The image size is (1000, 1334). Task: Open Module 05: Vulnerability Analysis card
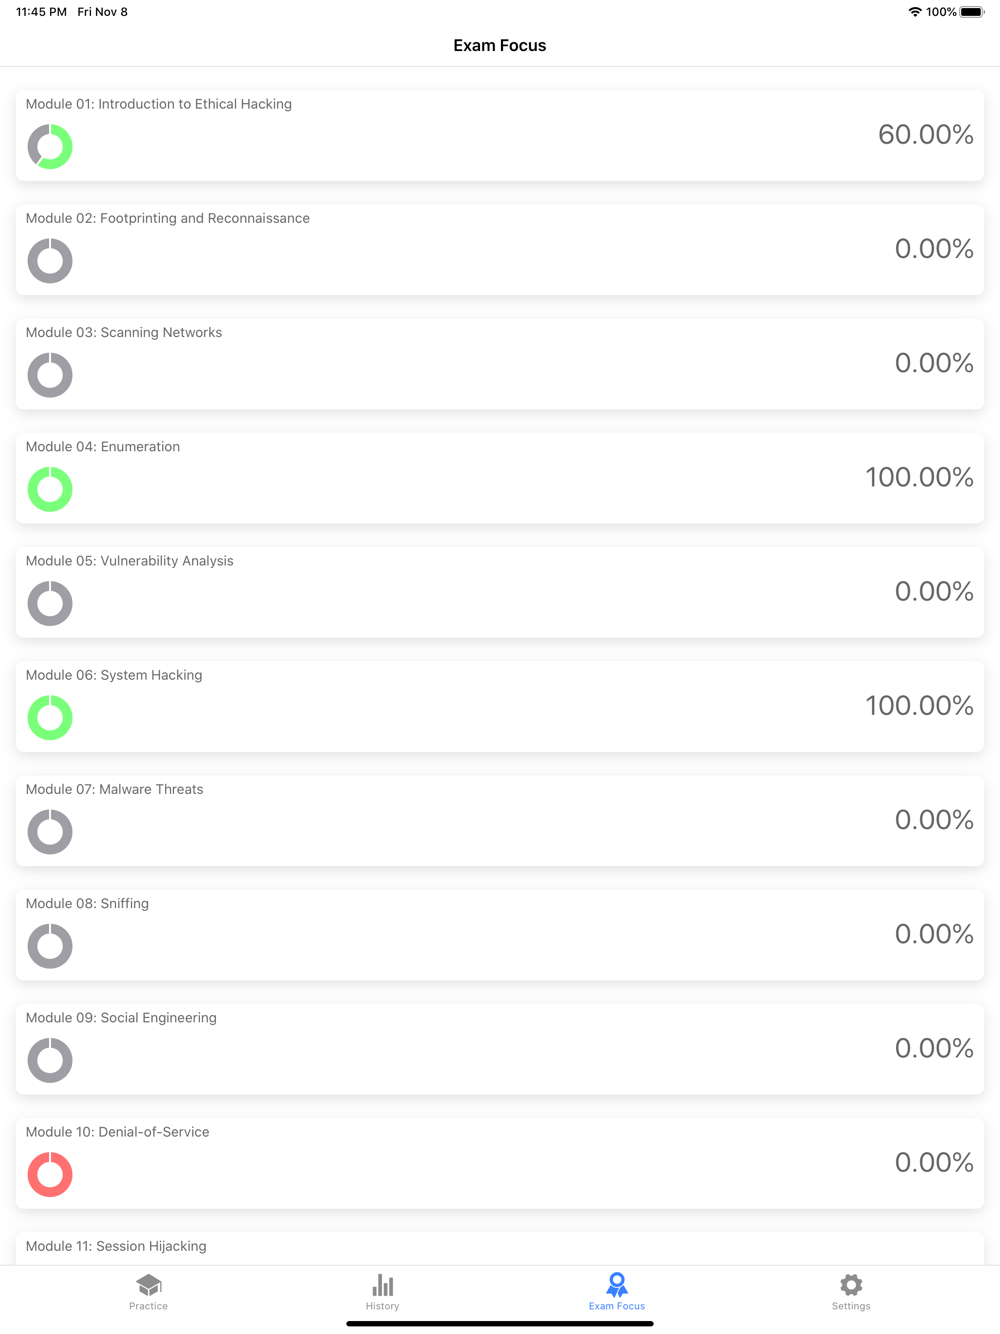click(x=500, y=592)
